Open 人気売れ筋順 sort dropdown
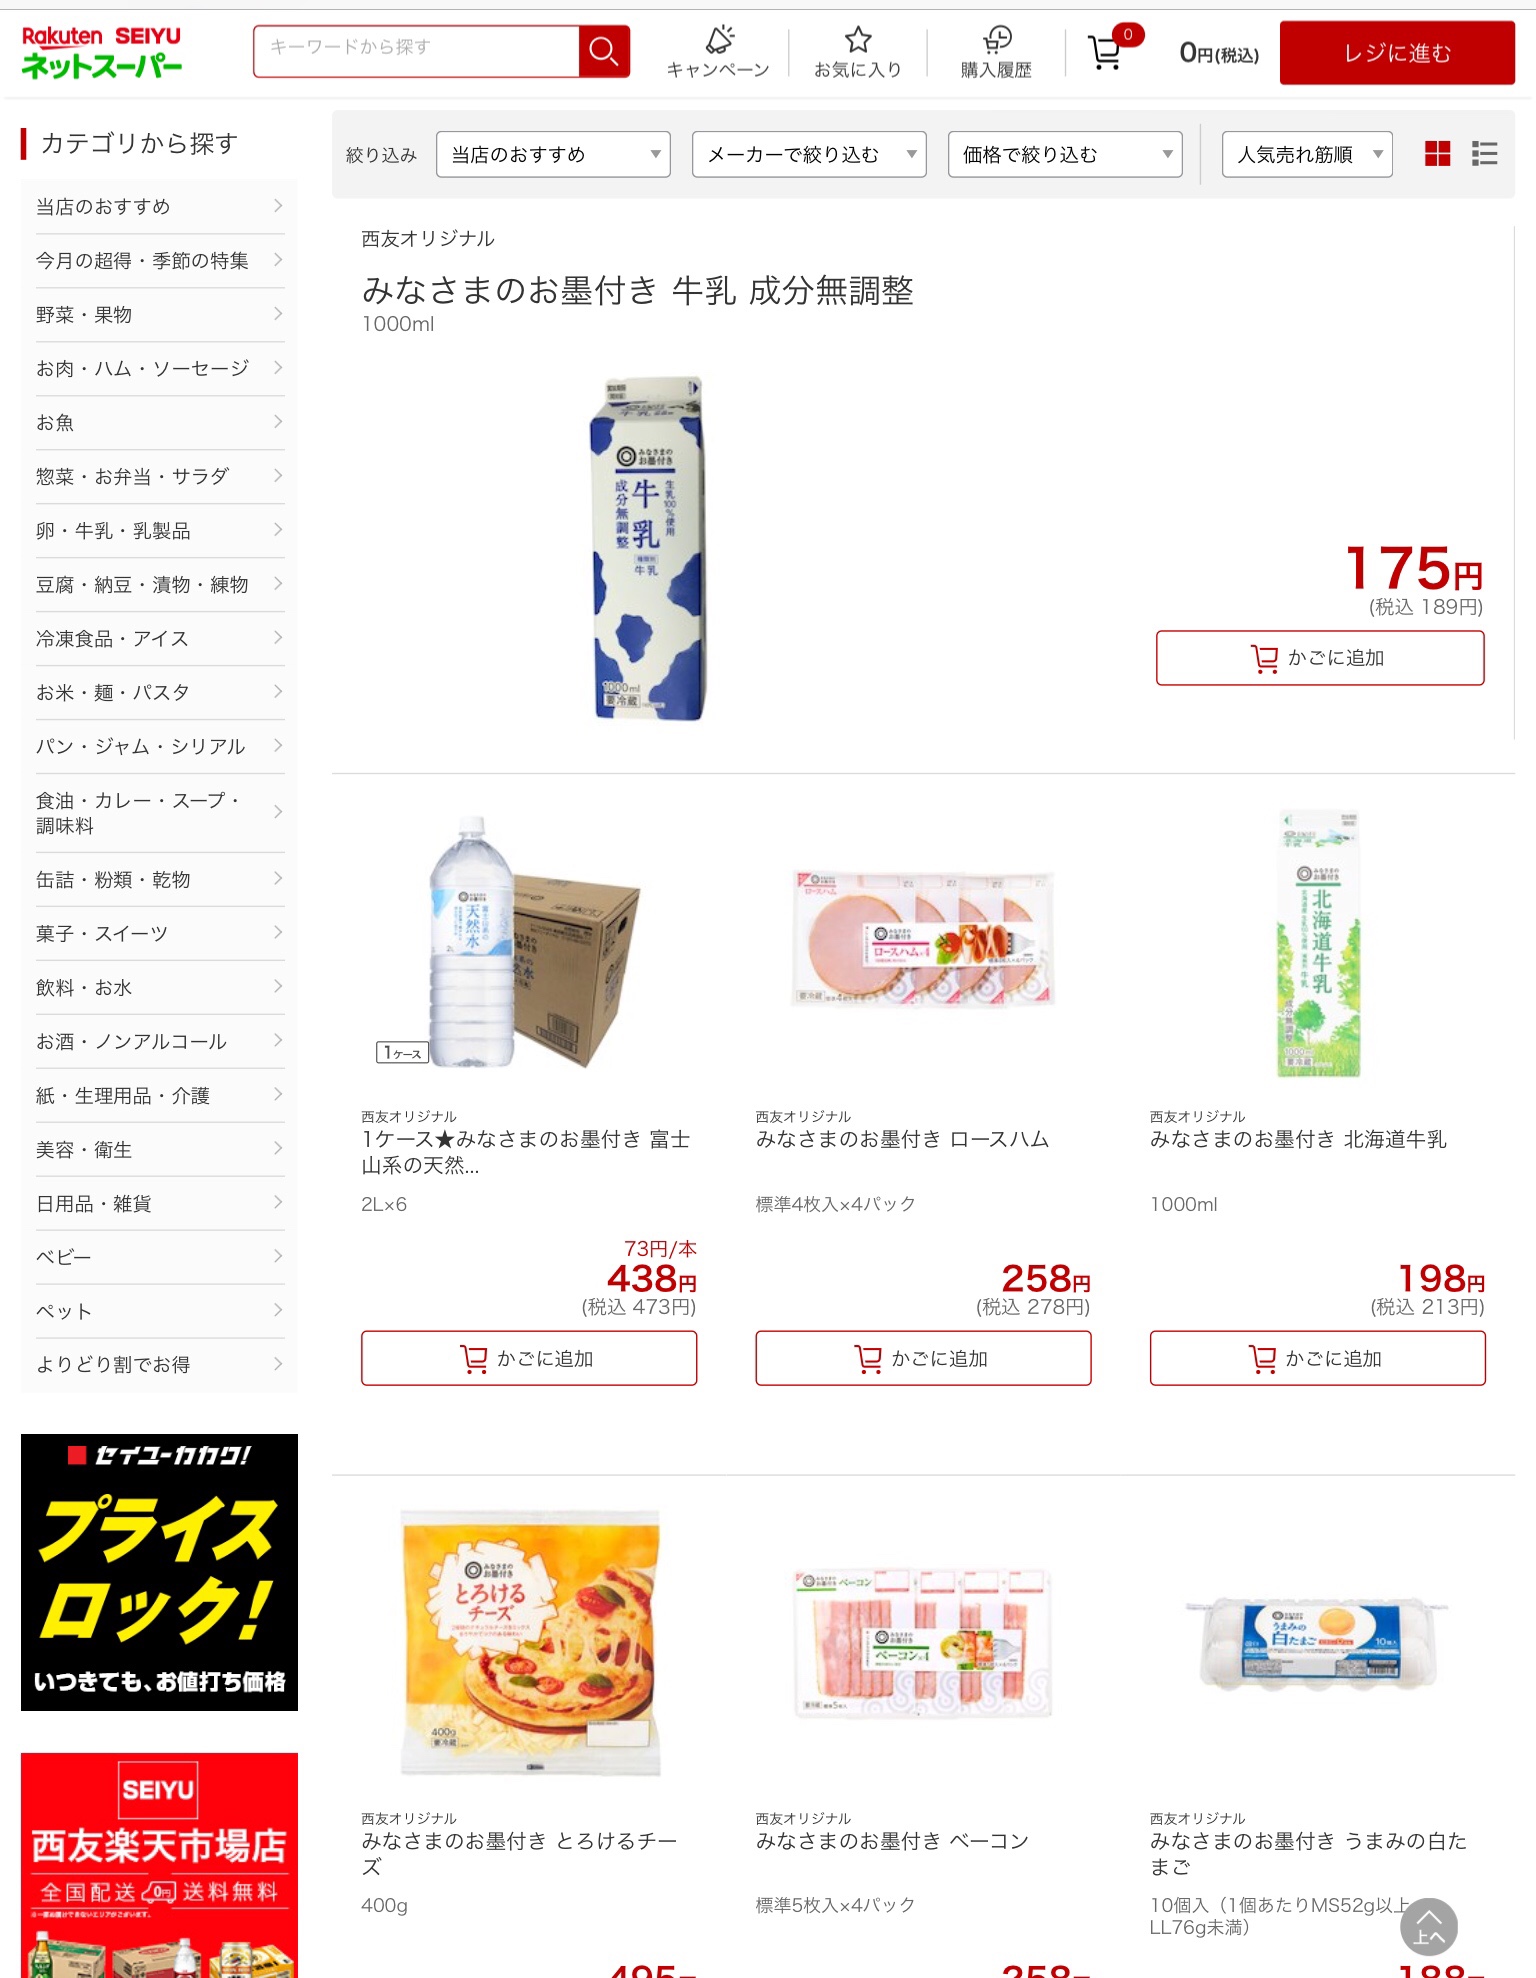Viewport: 1536px width, 1978px height. pyautogui.click(x=1307, y=154)
